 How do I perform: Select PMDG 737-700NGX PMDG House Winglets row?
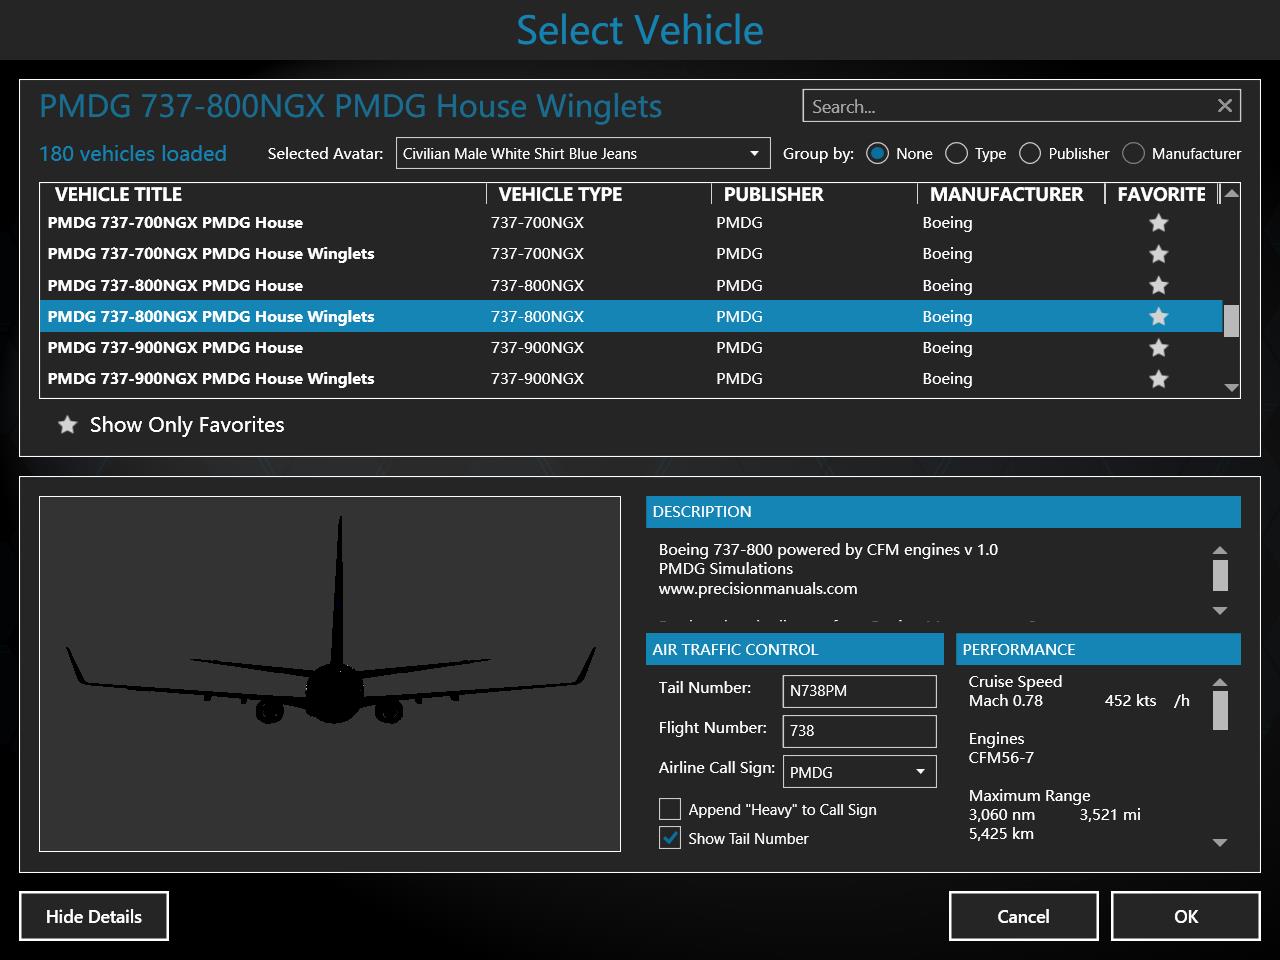(631, 254)
